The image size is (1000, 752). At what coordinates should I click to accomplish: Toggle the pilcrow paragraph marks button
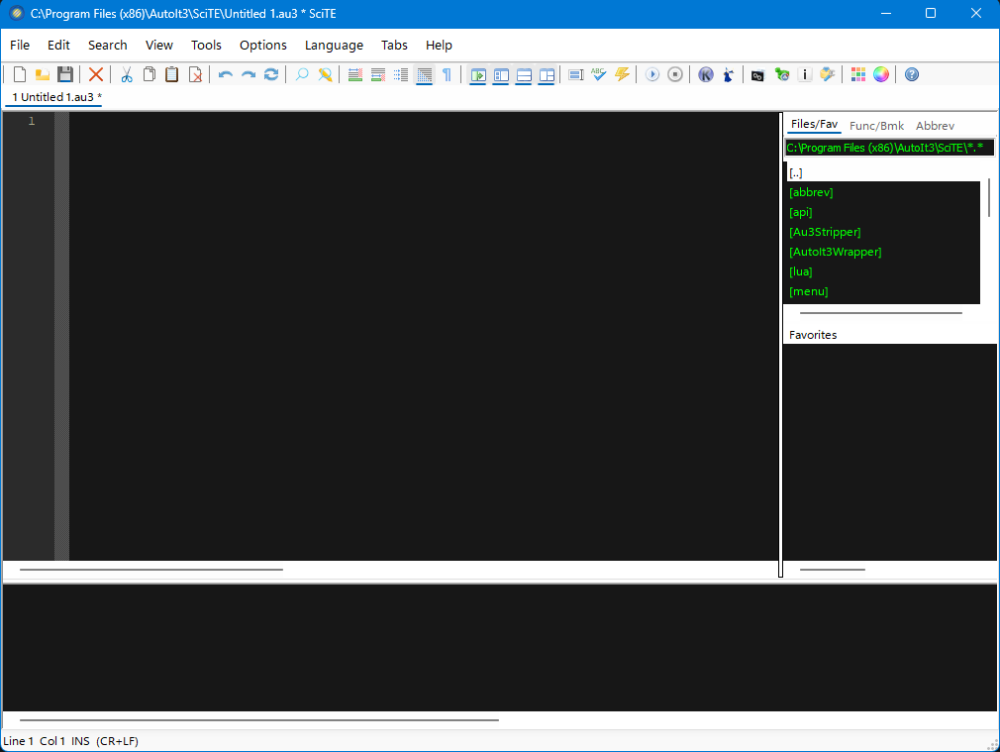(447, 75)
